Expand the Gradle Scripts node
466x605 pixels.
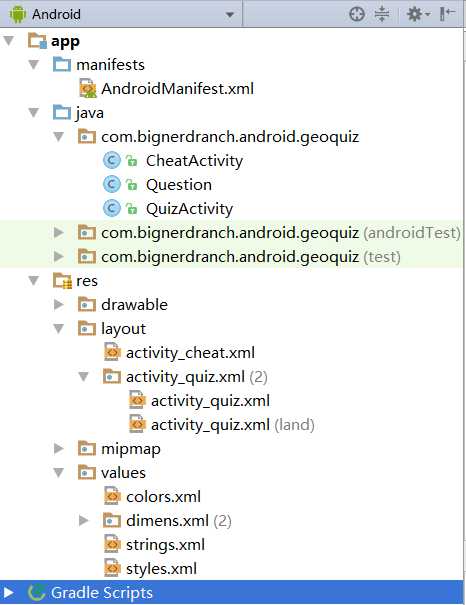(8, 592)
